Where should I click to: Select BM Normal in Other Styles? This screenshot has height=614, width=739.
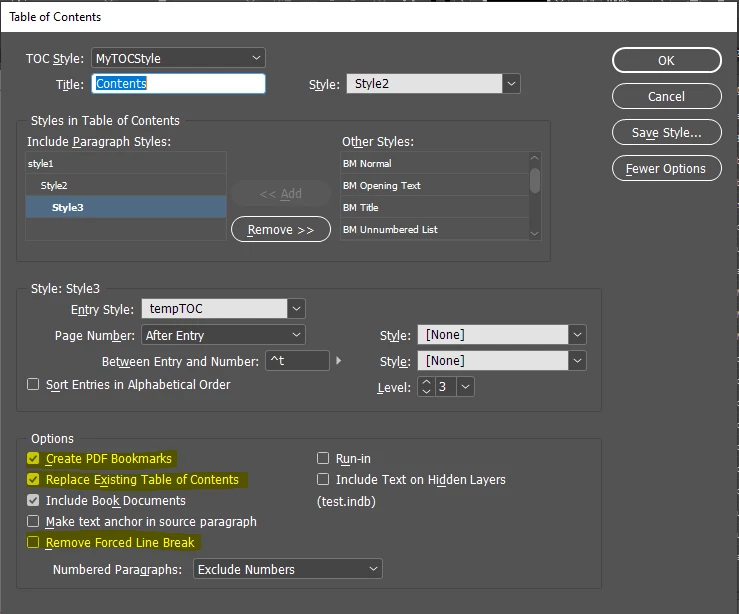tap(434, 164)
